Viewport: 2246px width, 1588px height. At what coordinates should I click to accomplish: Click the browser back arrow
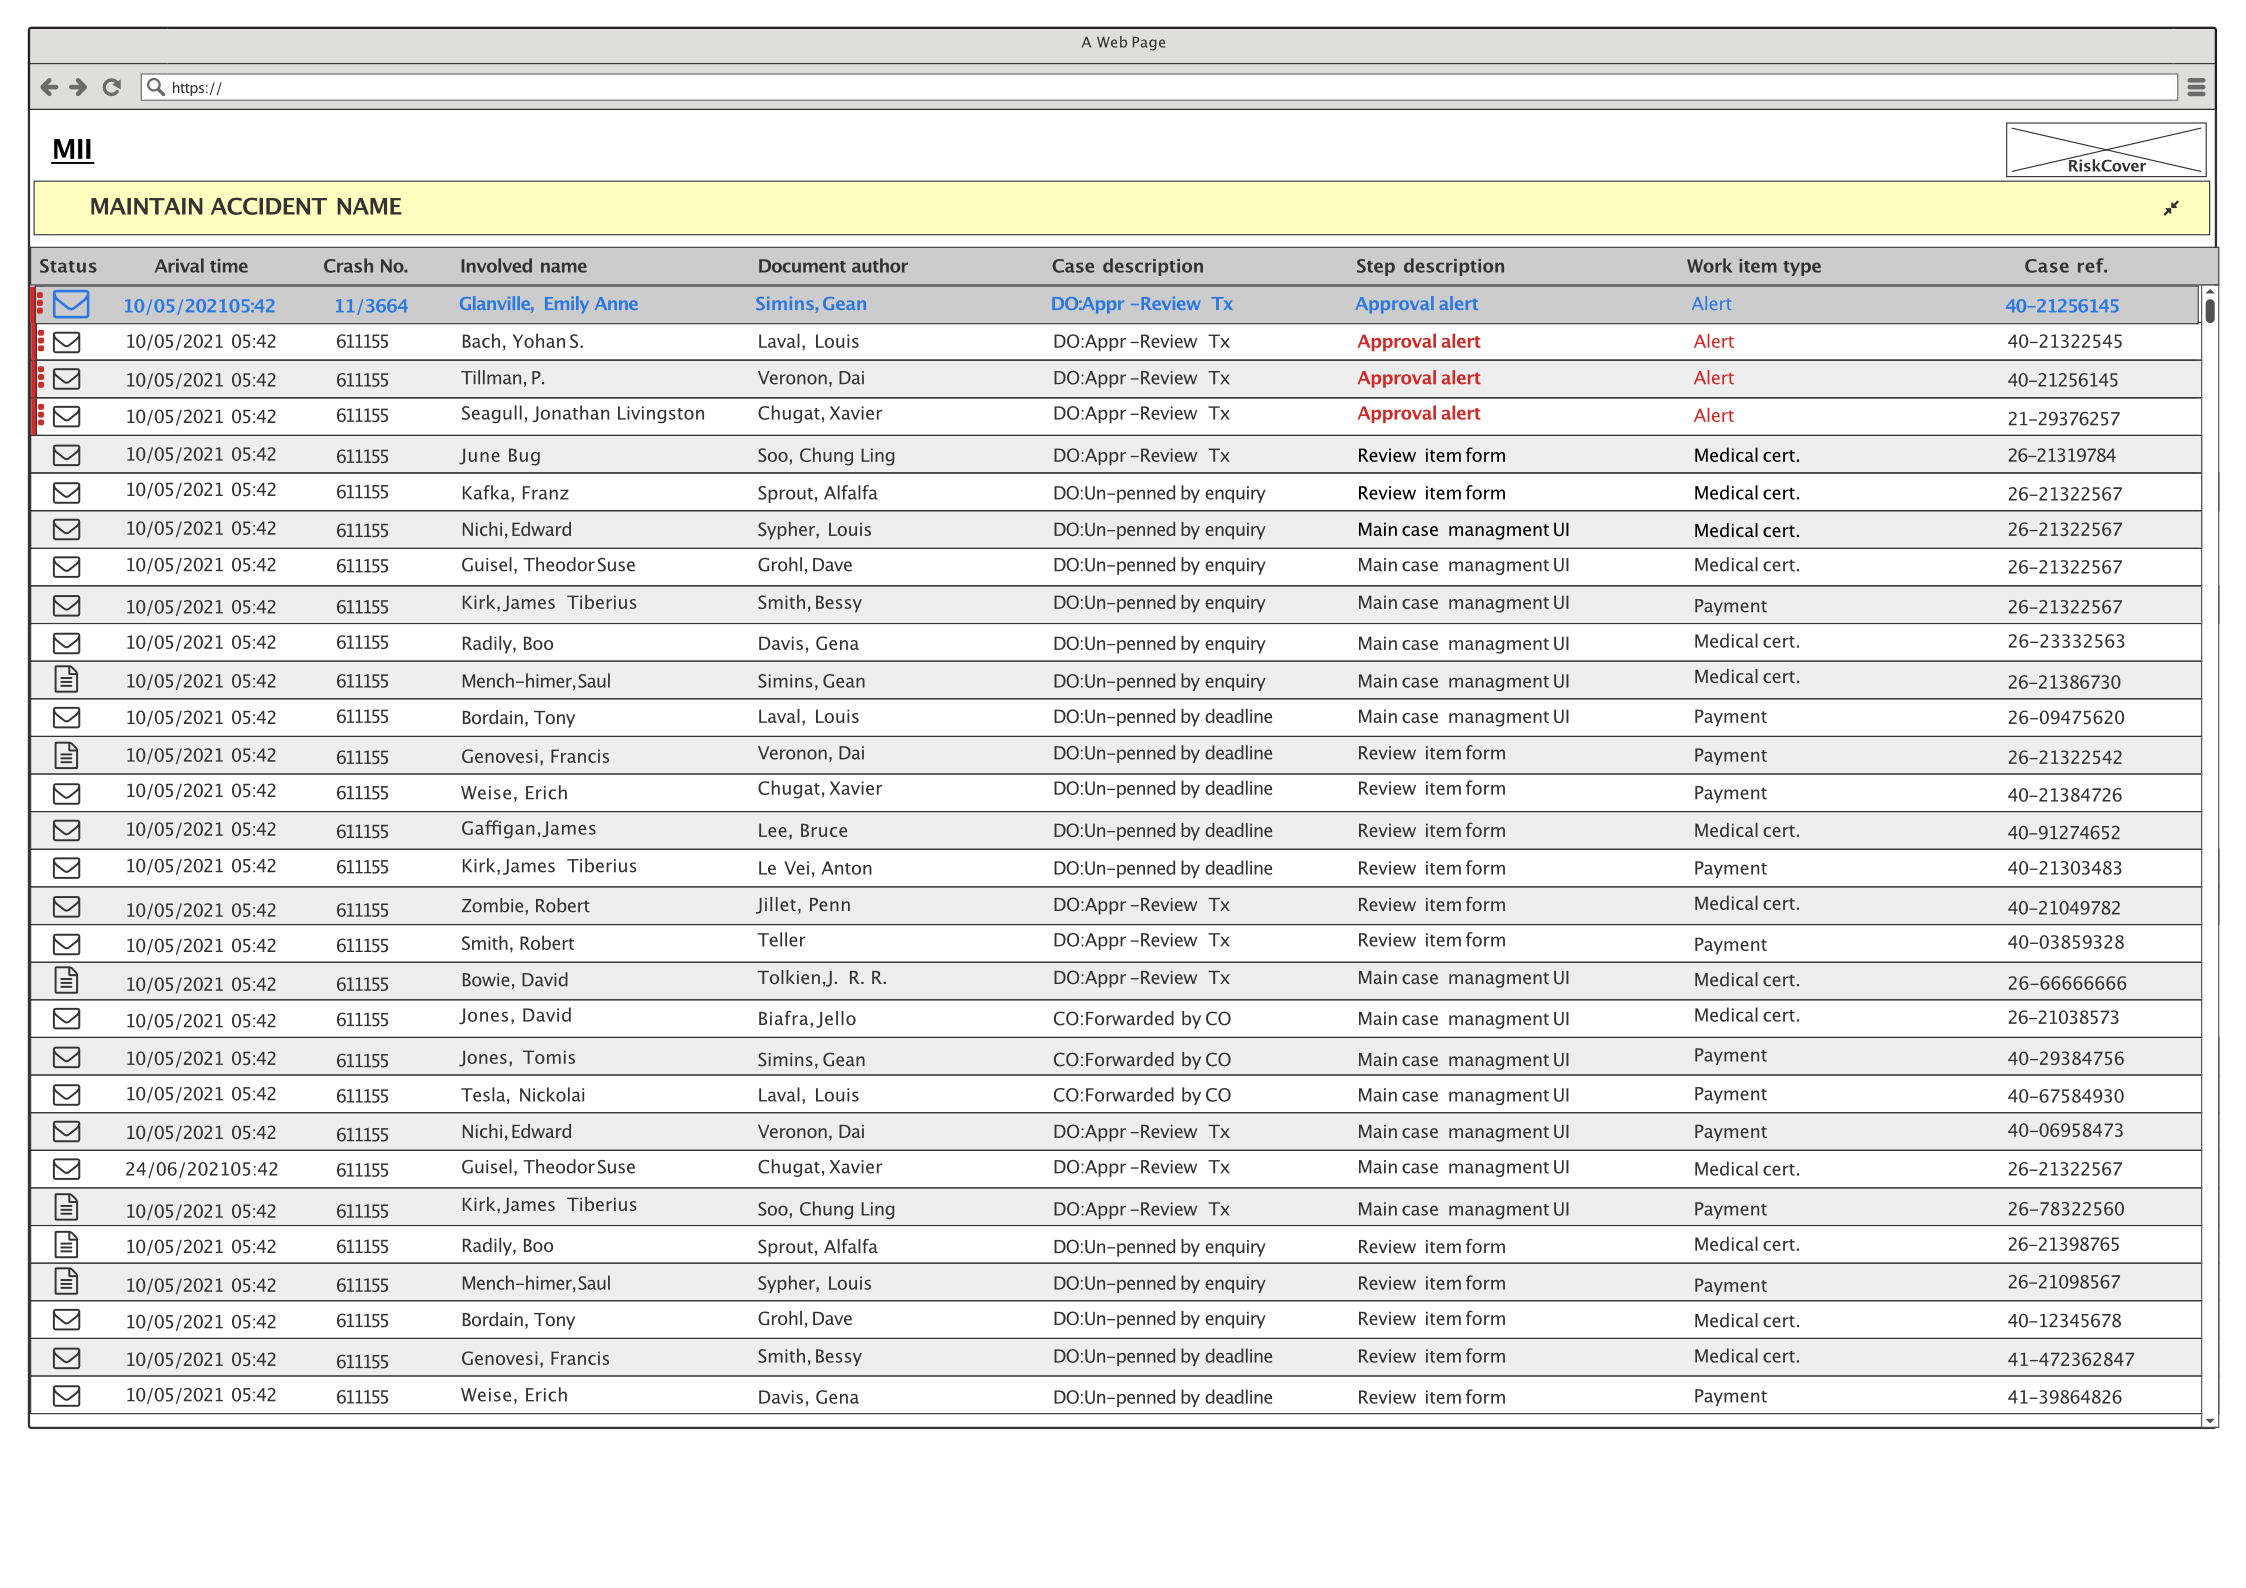[49, 87]
